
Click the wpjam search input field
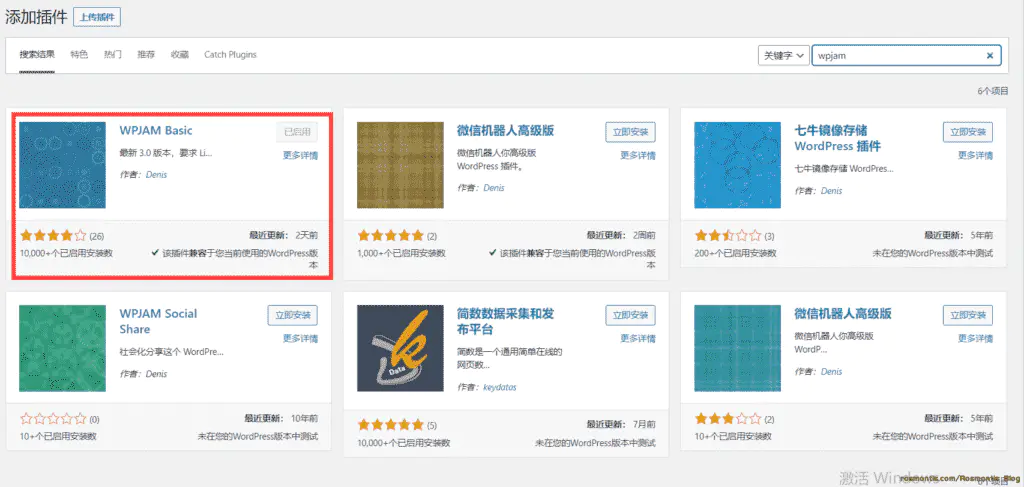coord(906,55)
